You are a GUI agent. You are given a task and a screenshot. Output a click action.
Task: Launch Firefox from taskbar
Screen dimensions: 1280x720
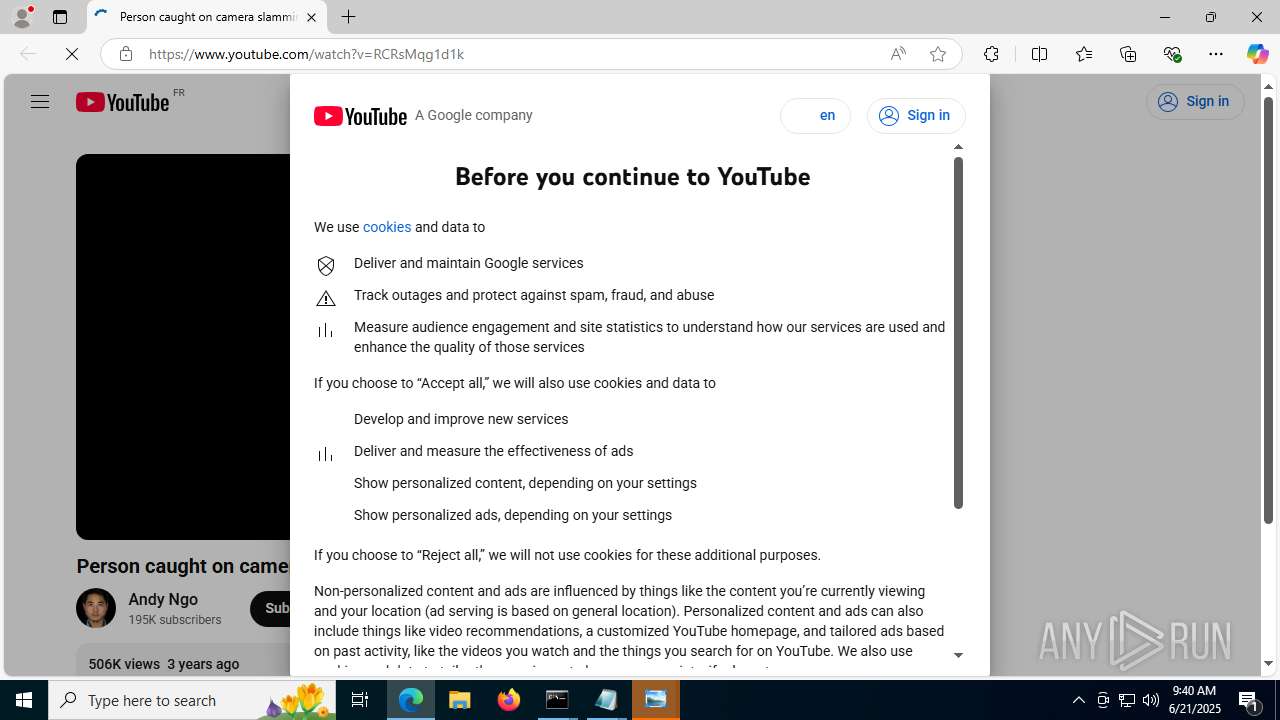tap(509, 700)
